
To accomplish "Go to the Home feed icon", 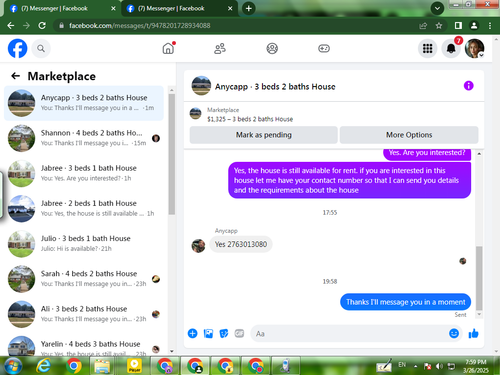I will pos(168,48).
